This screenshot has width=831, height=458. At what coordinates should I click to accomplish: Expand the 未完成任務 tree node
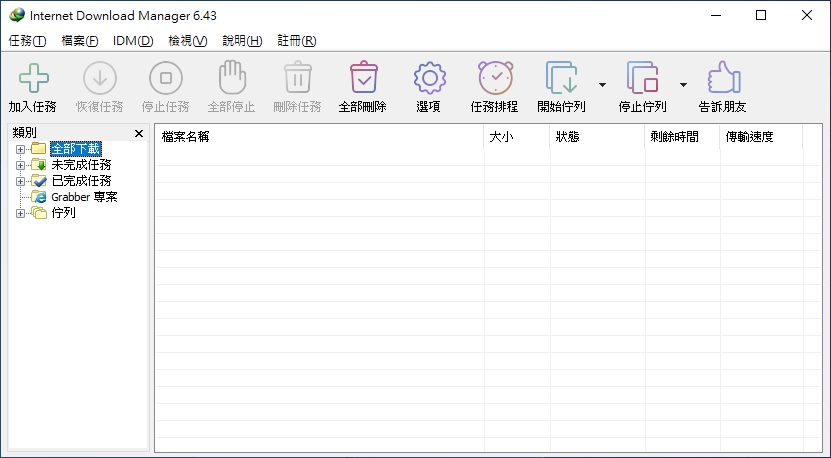tap(20, 165)
